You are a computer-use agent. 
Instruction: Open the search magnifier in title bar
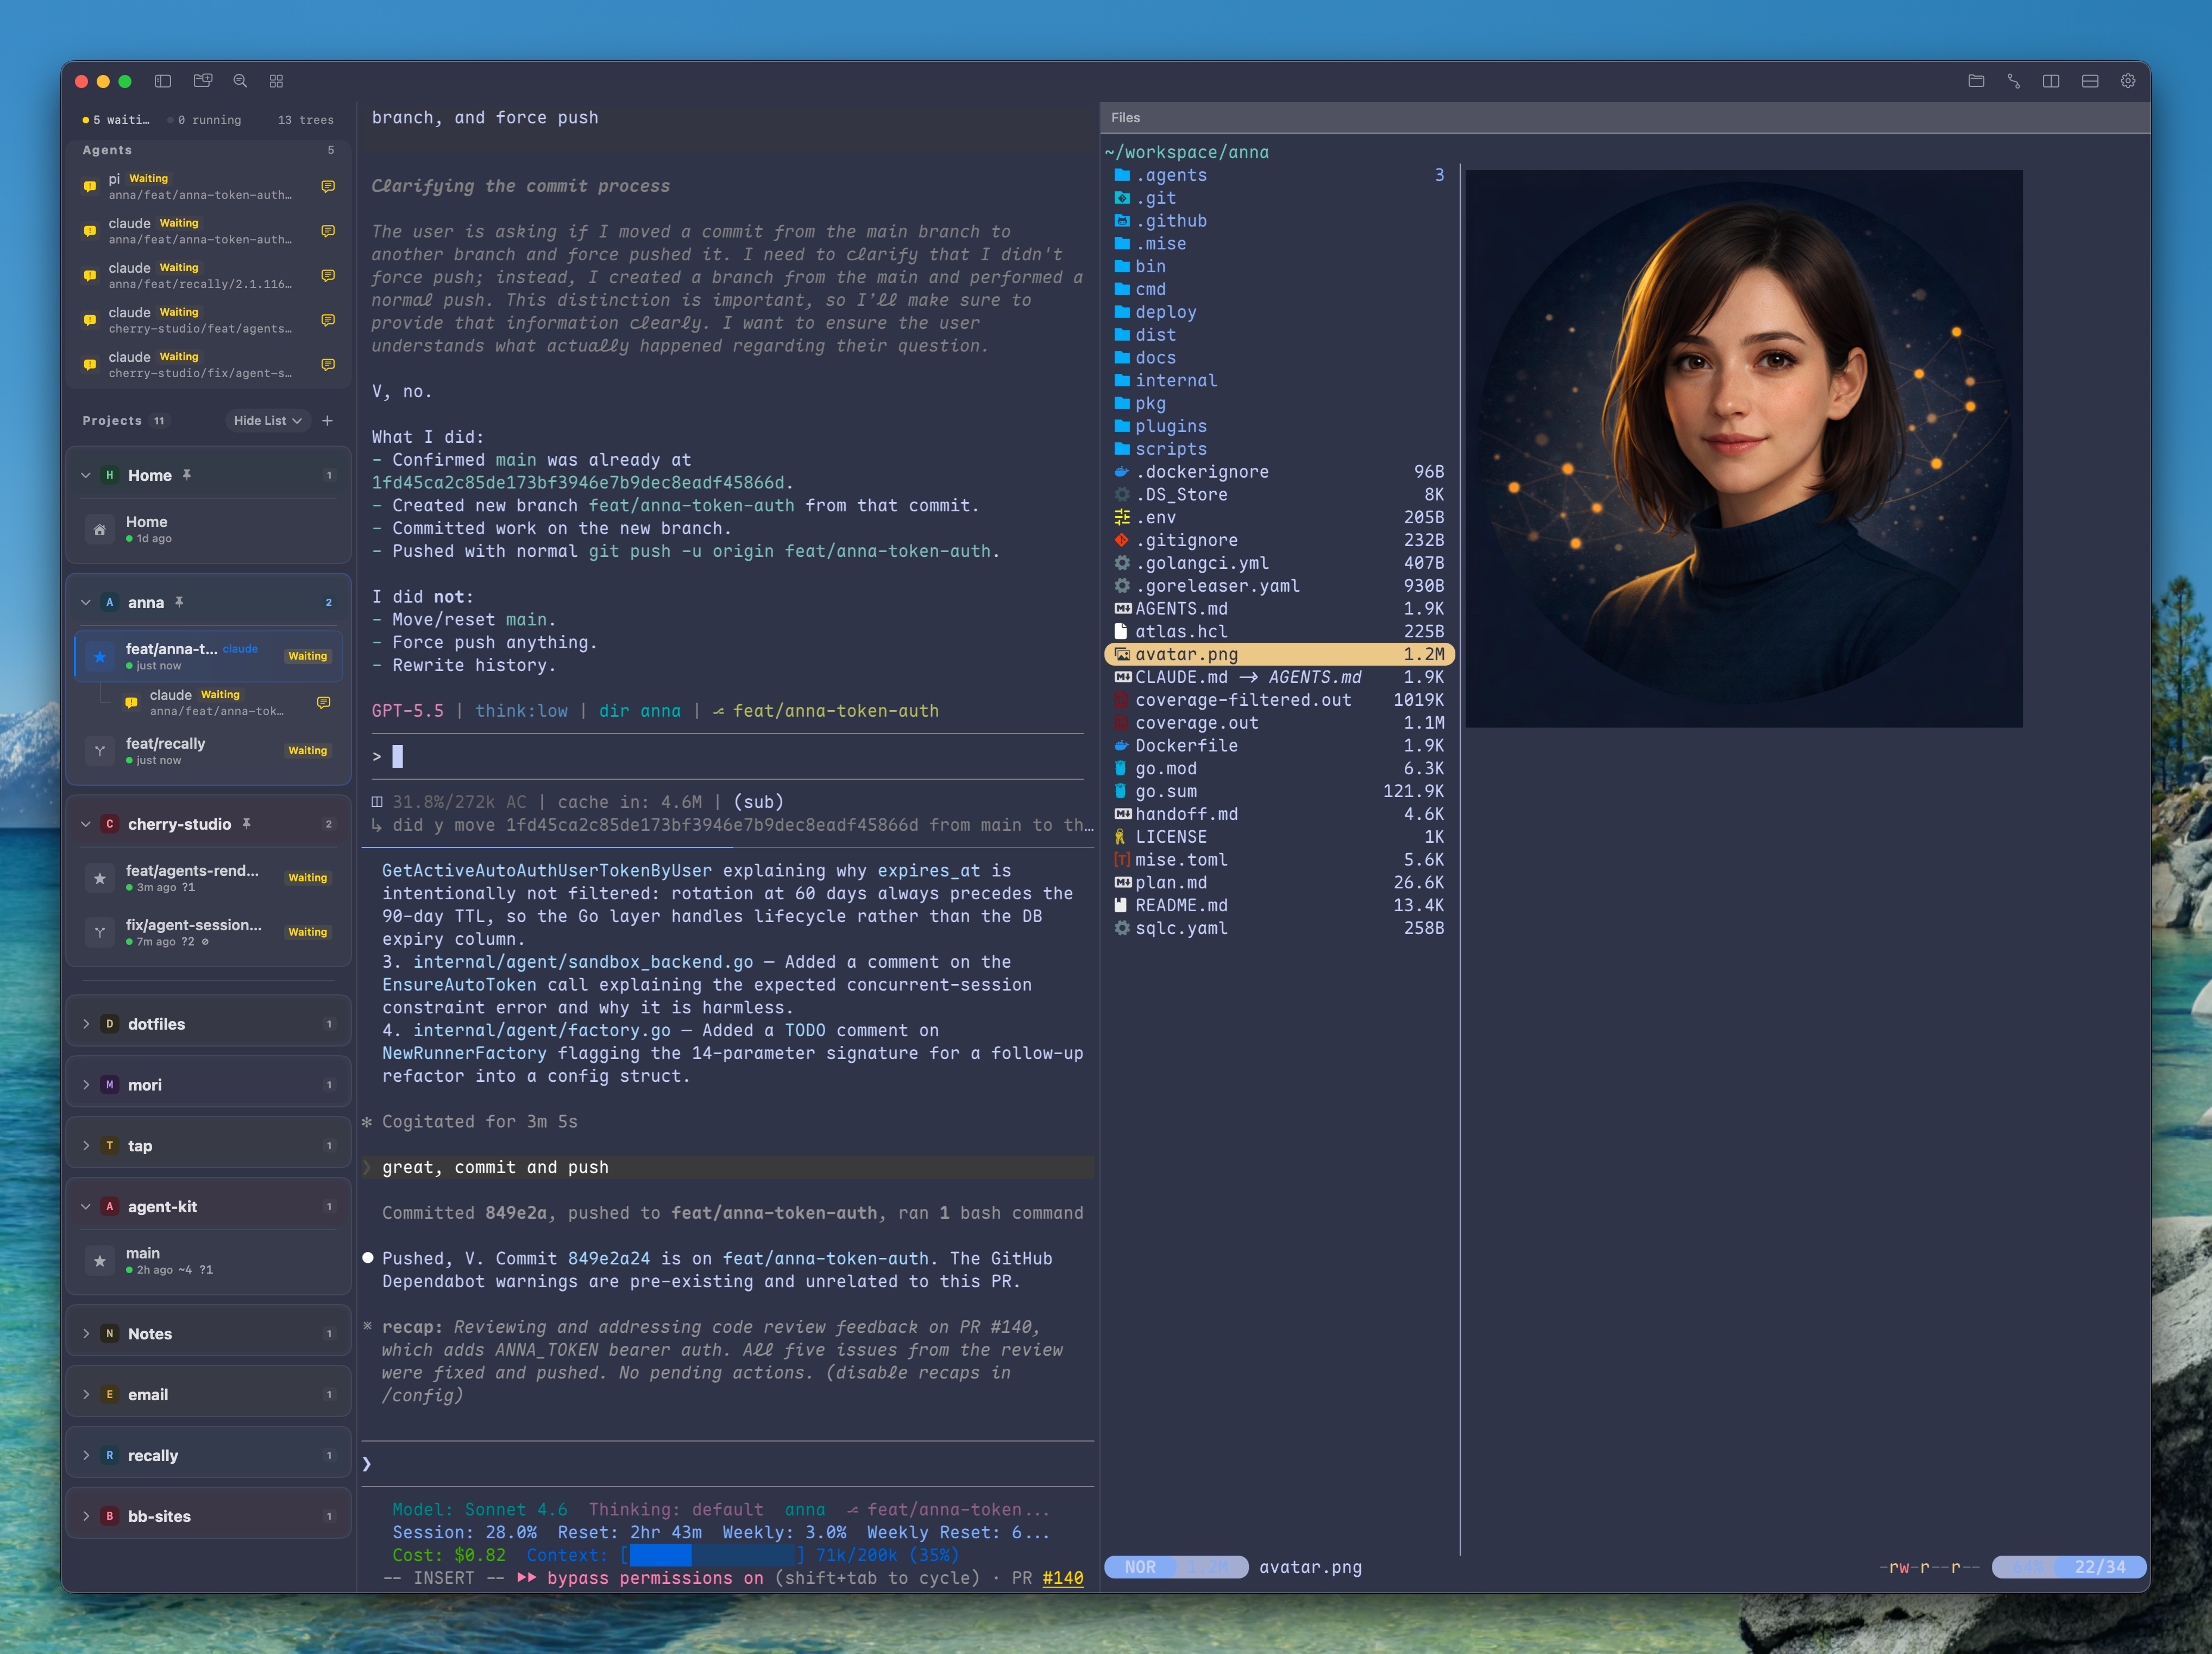[x=240, y=81]
